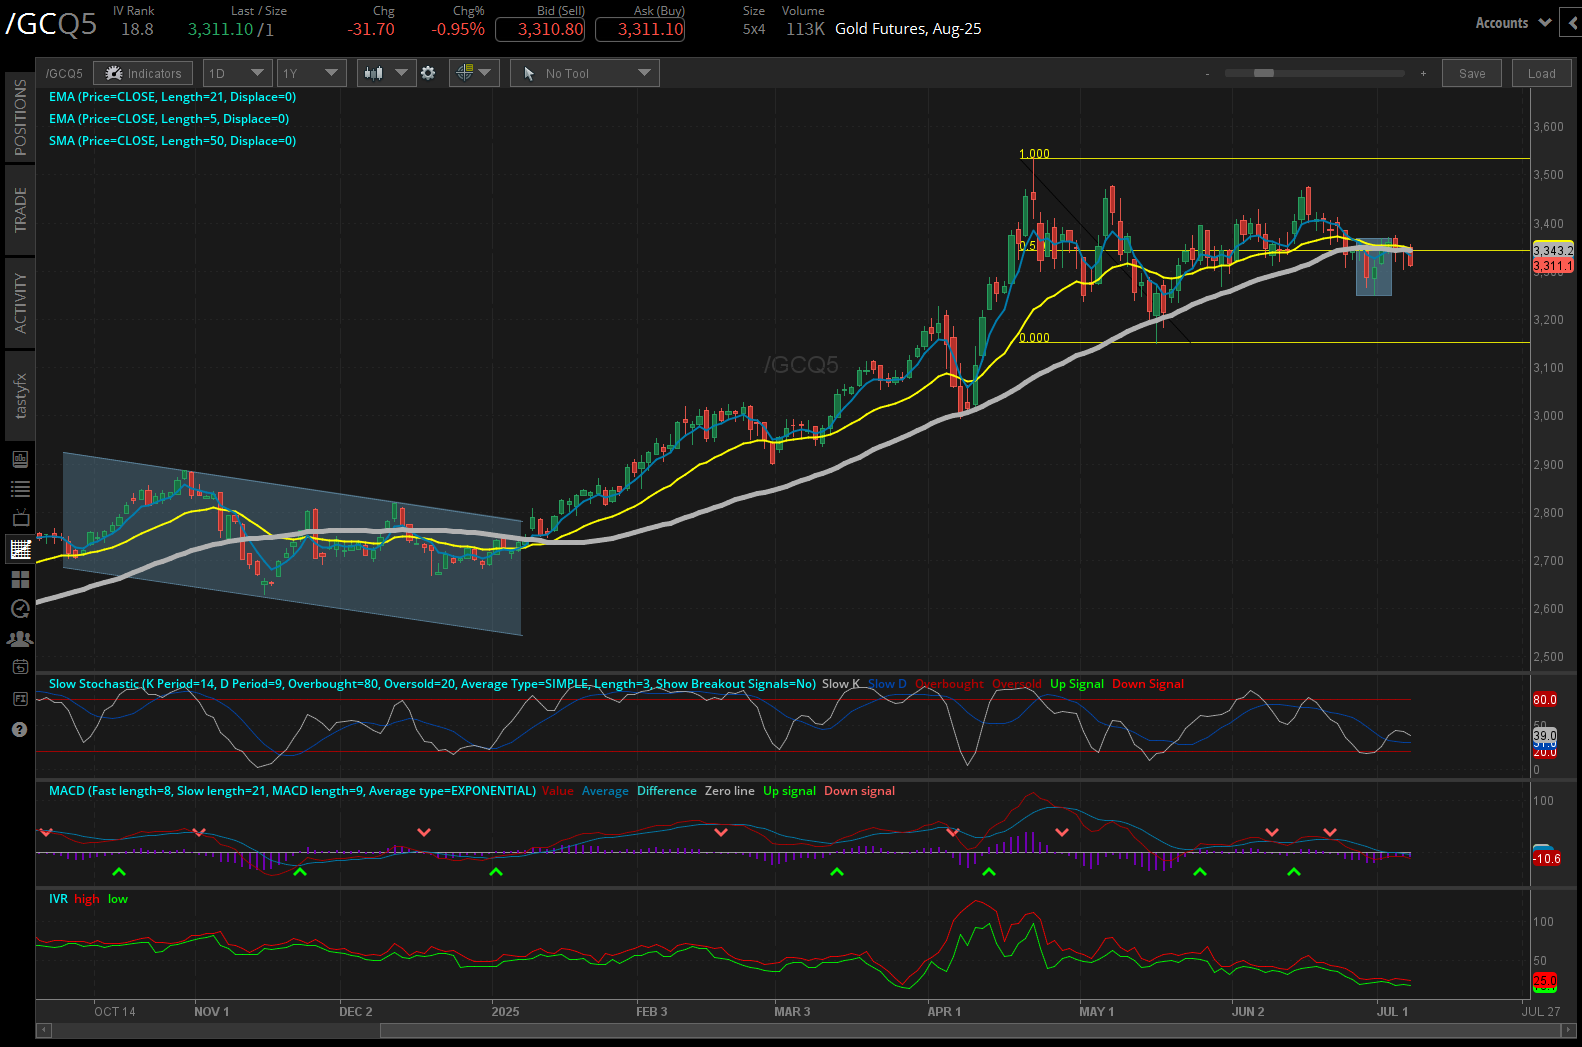
Task: Open the Indicators studies button
Action: [143, 73]
